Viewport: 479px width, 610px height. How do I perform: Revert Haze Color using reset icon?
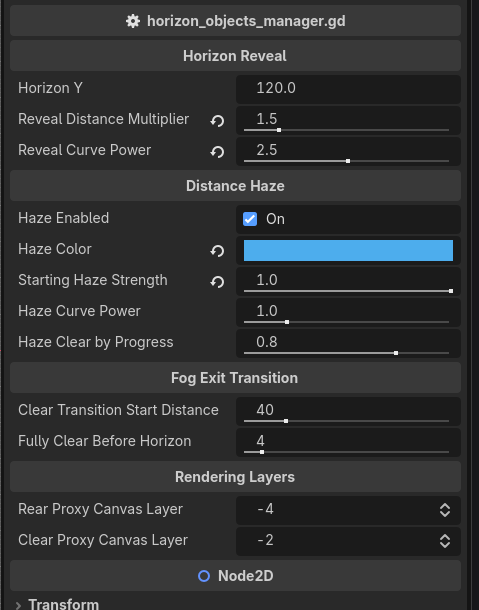(x=218, y=251)
